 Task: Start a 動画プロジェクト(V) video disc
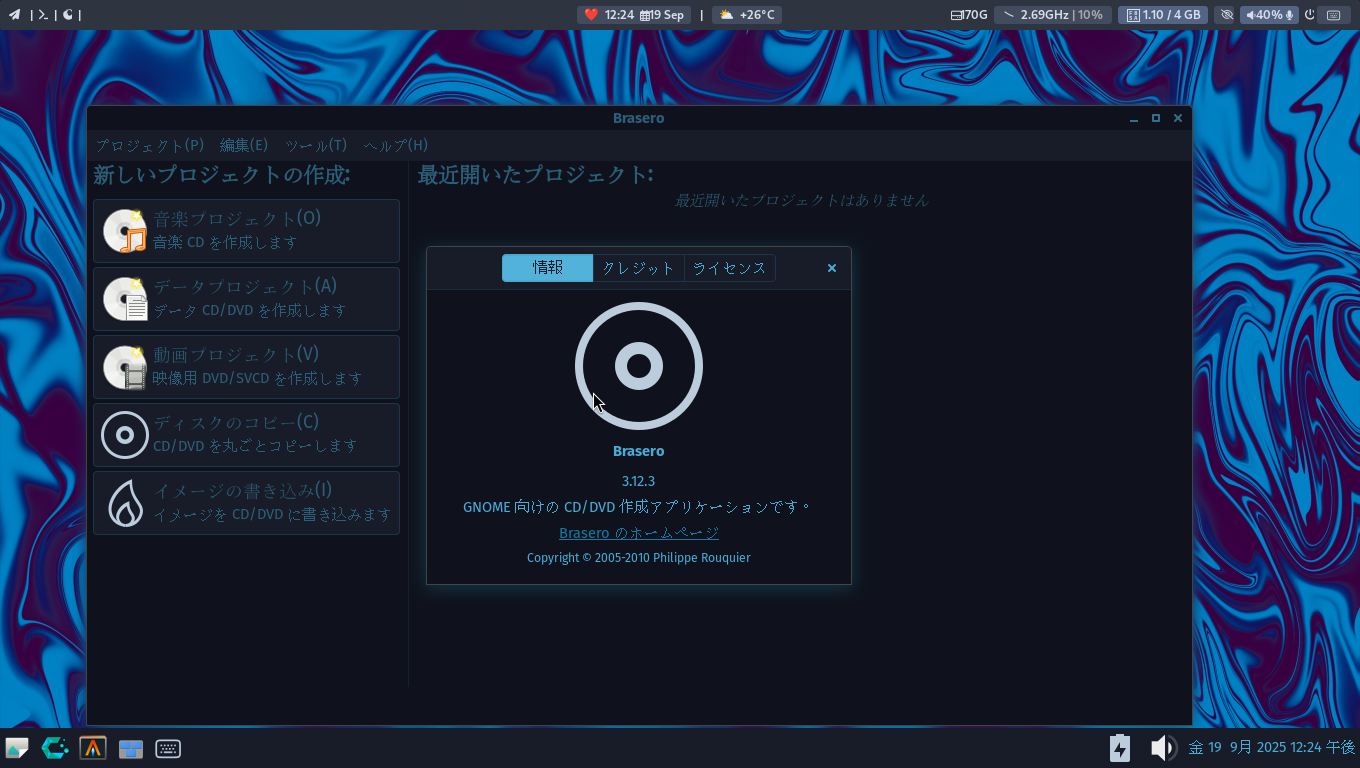[246, 367]
